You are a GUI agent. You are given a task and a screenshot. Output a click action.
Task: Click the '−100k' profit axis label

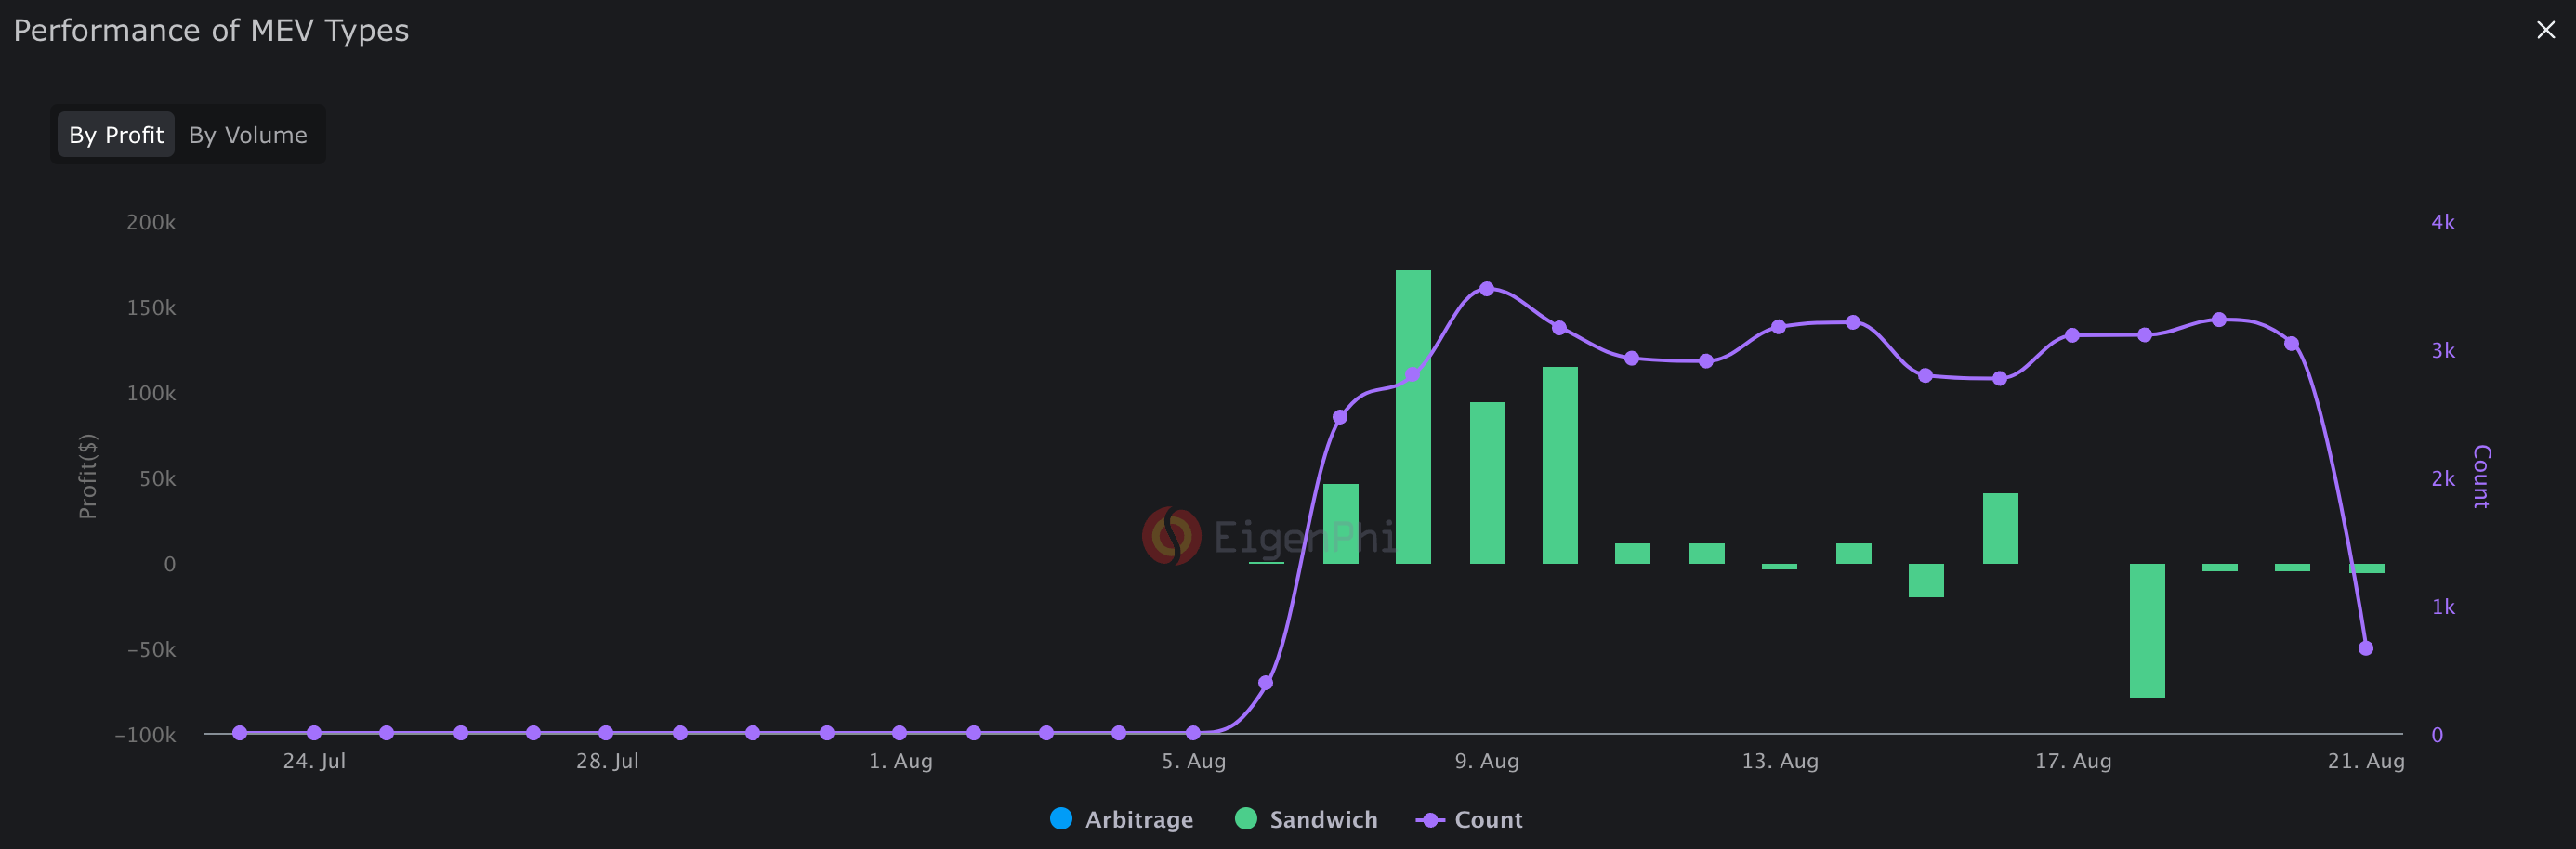pos(146,735)
